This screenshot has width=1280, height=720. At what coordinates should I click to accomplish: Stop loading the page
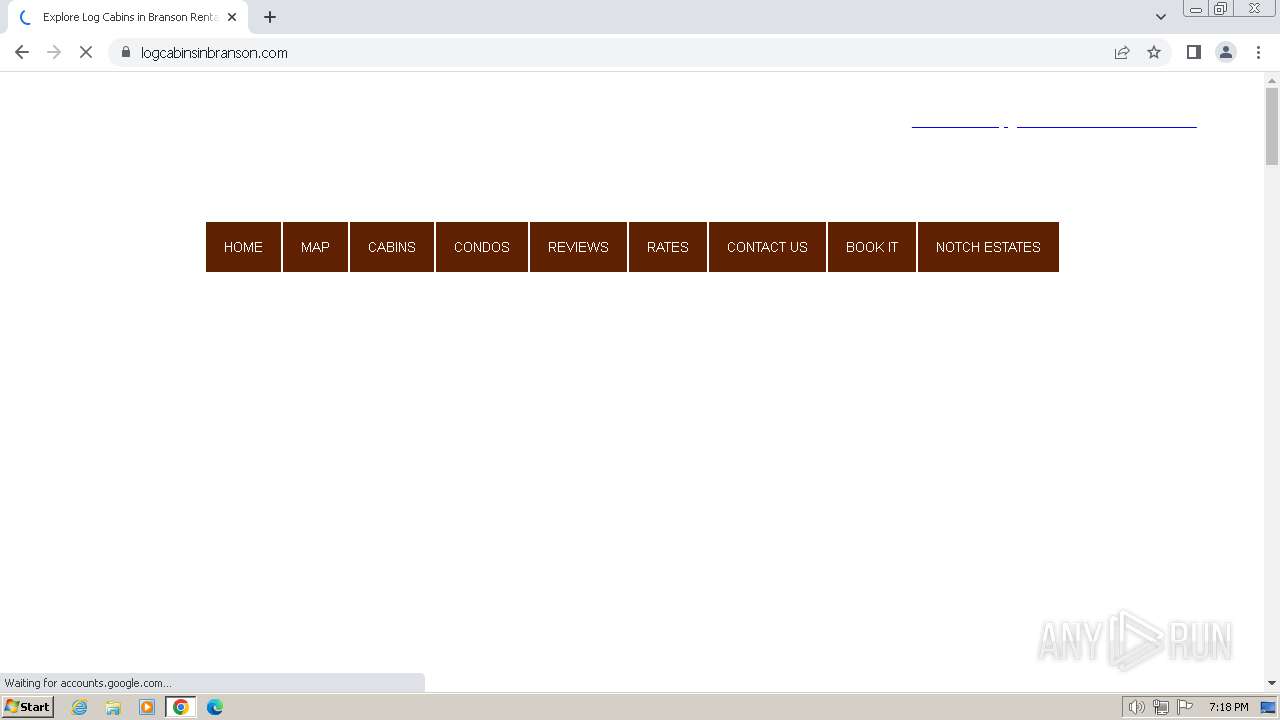86,52
